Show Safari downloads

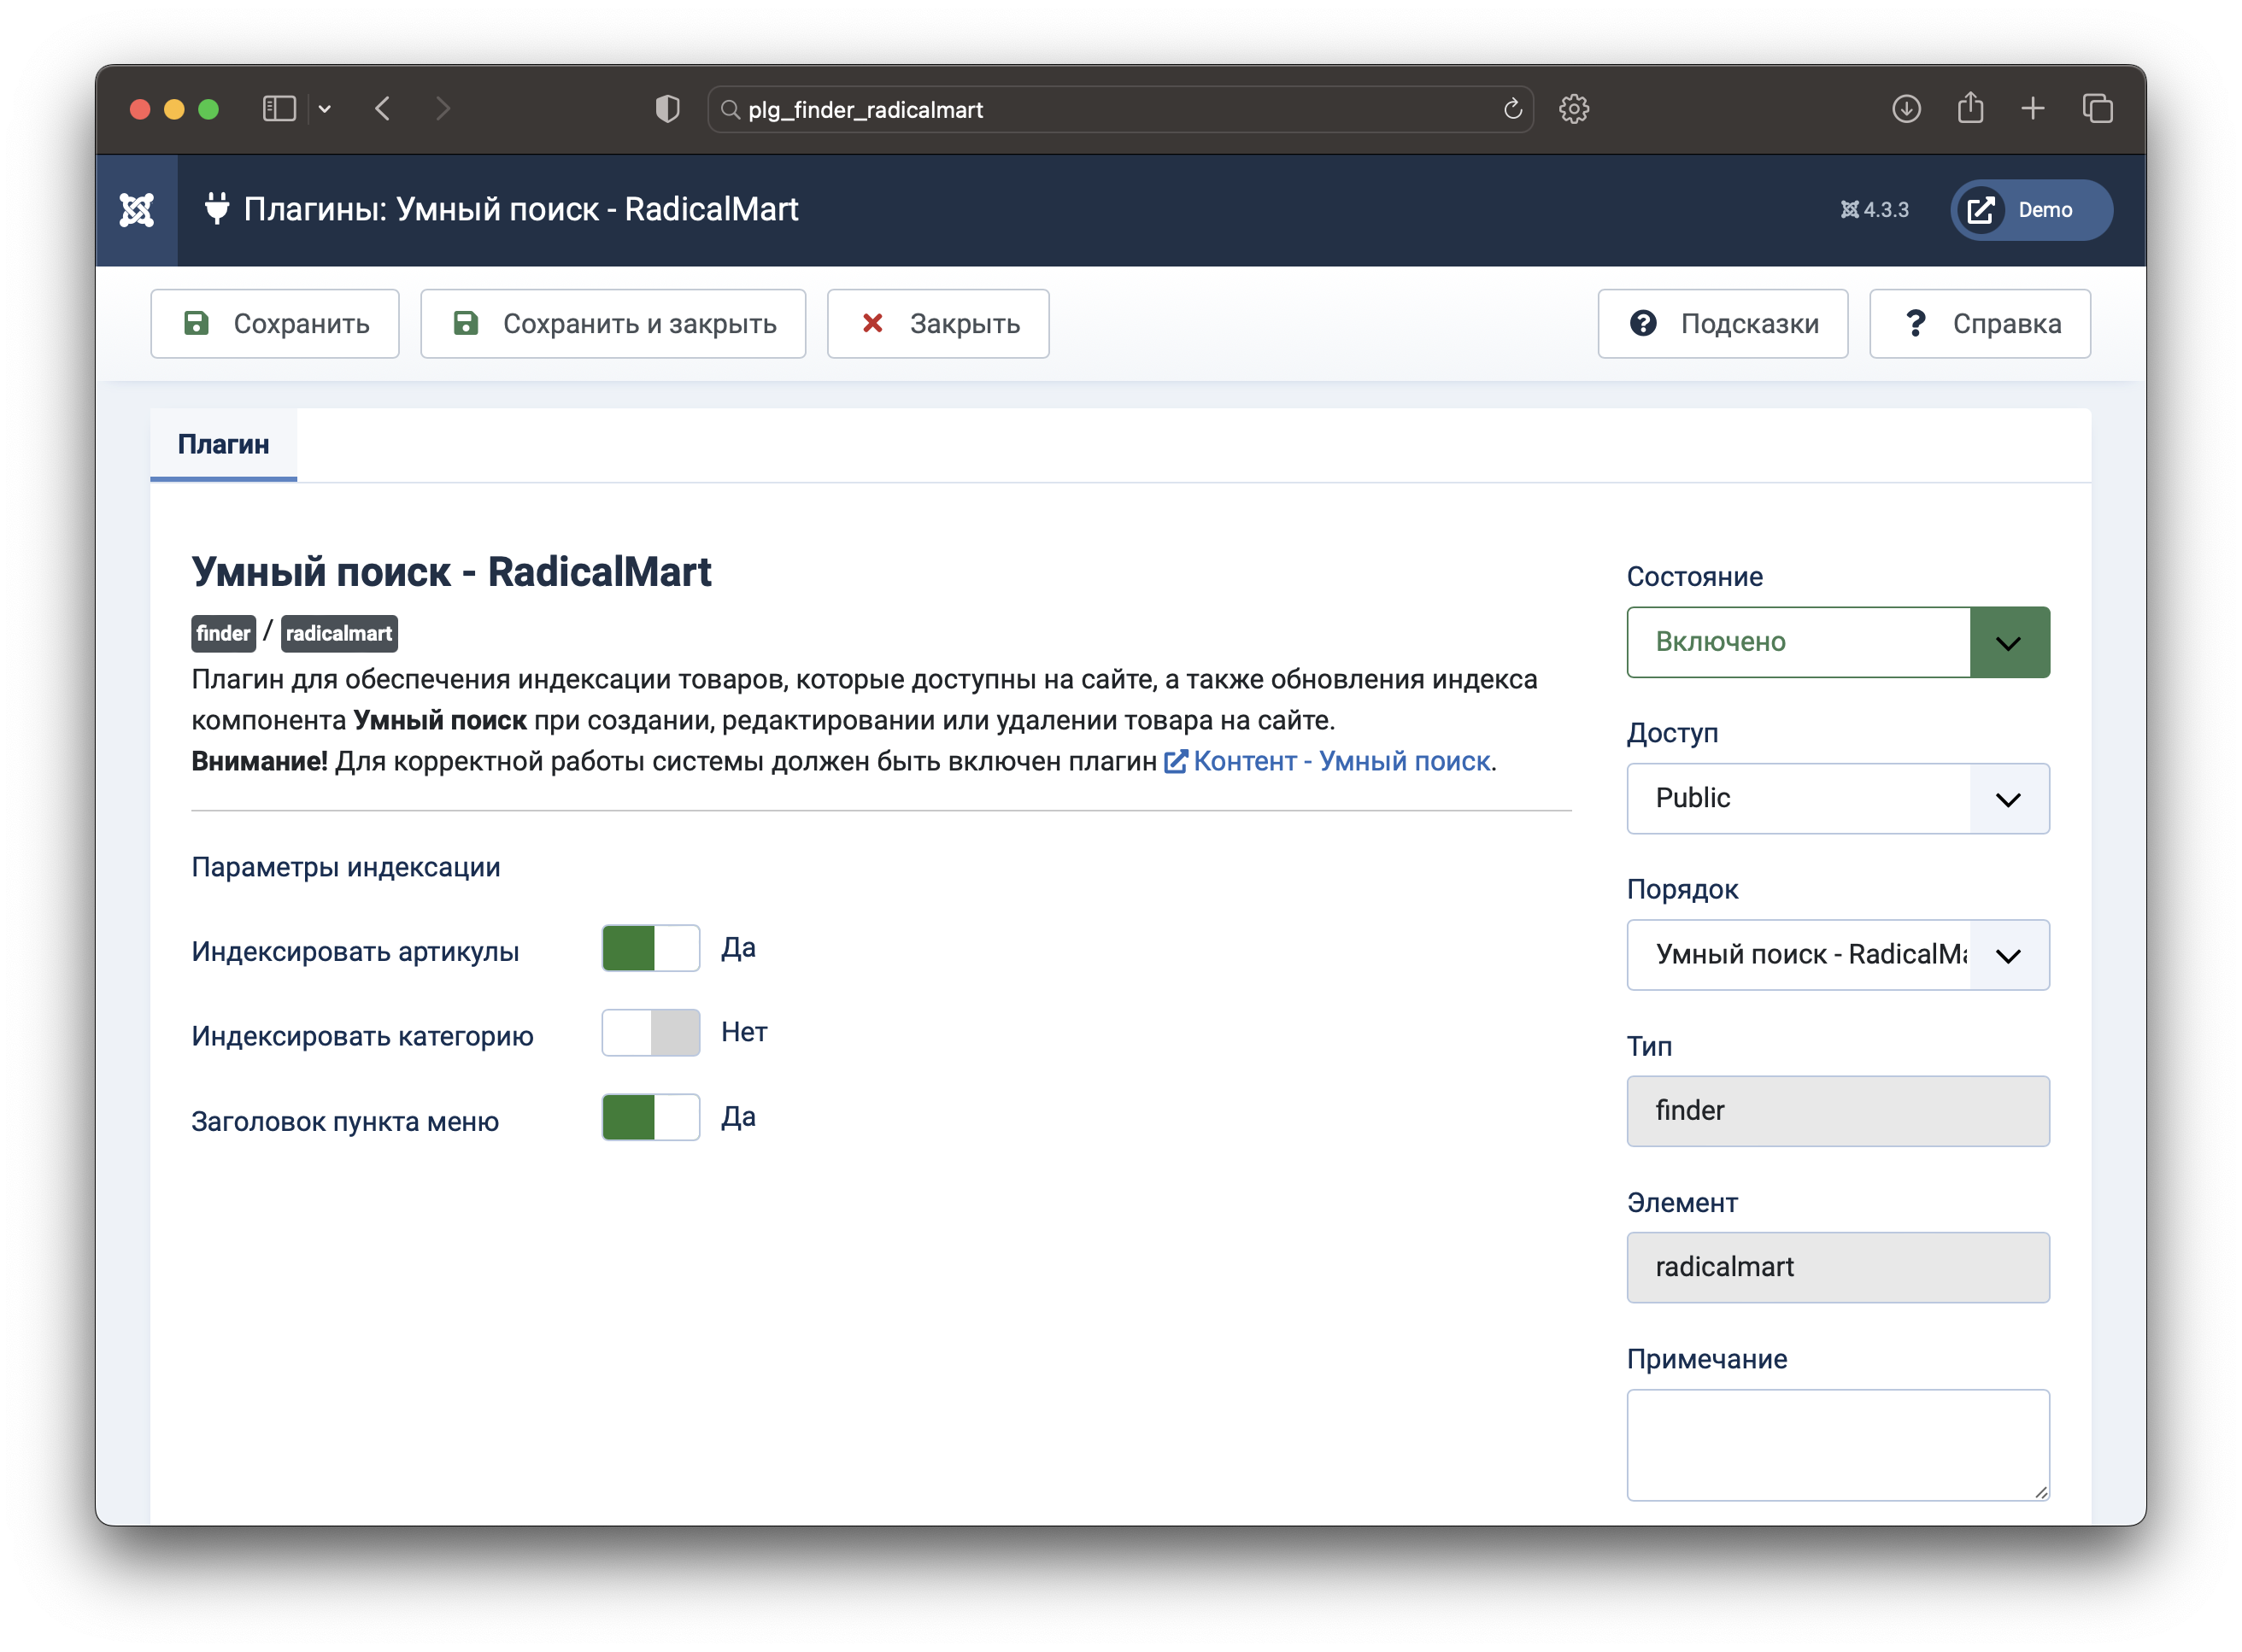point(1906,109)
